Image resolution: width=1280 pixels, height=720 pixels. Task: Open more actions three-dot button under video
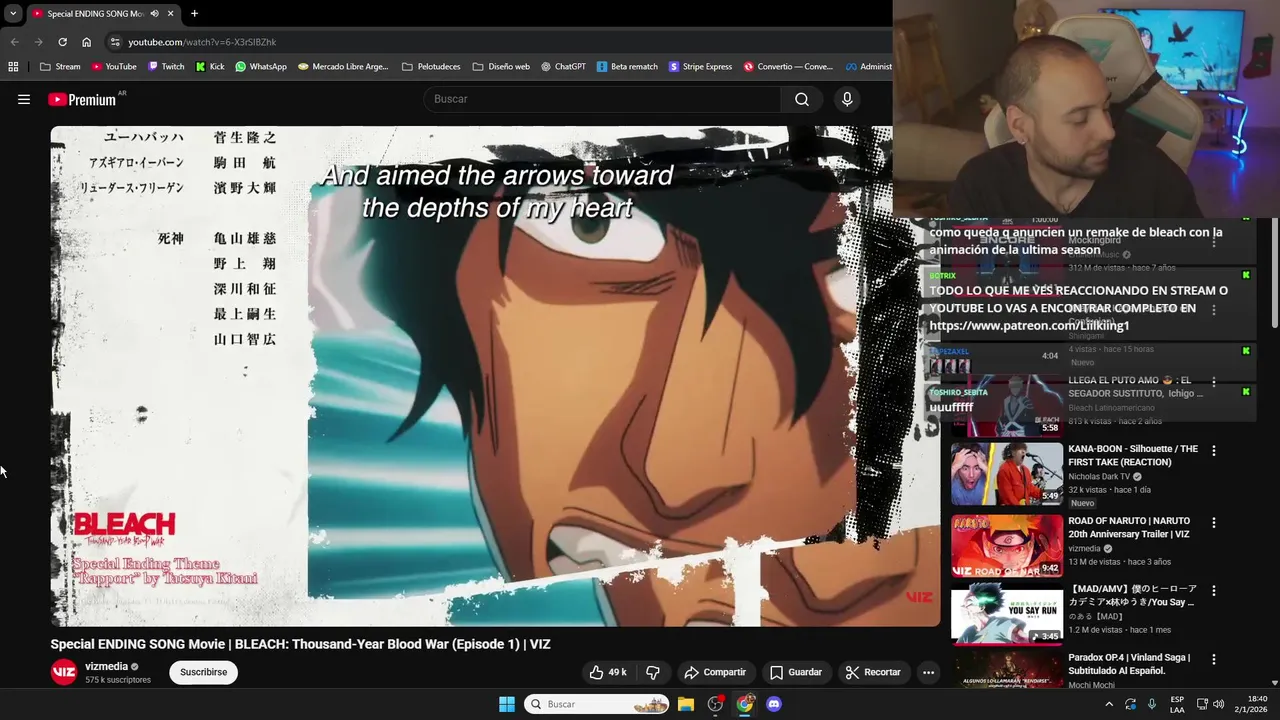coord(928,672)
